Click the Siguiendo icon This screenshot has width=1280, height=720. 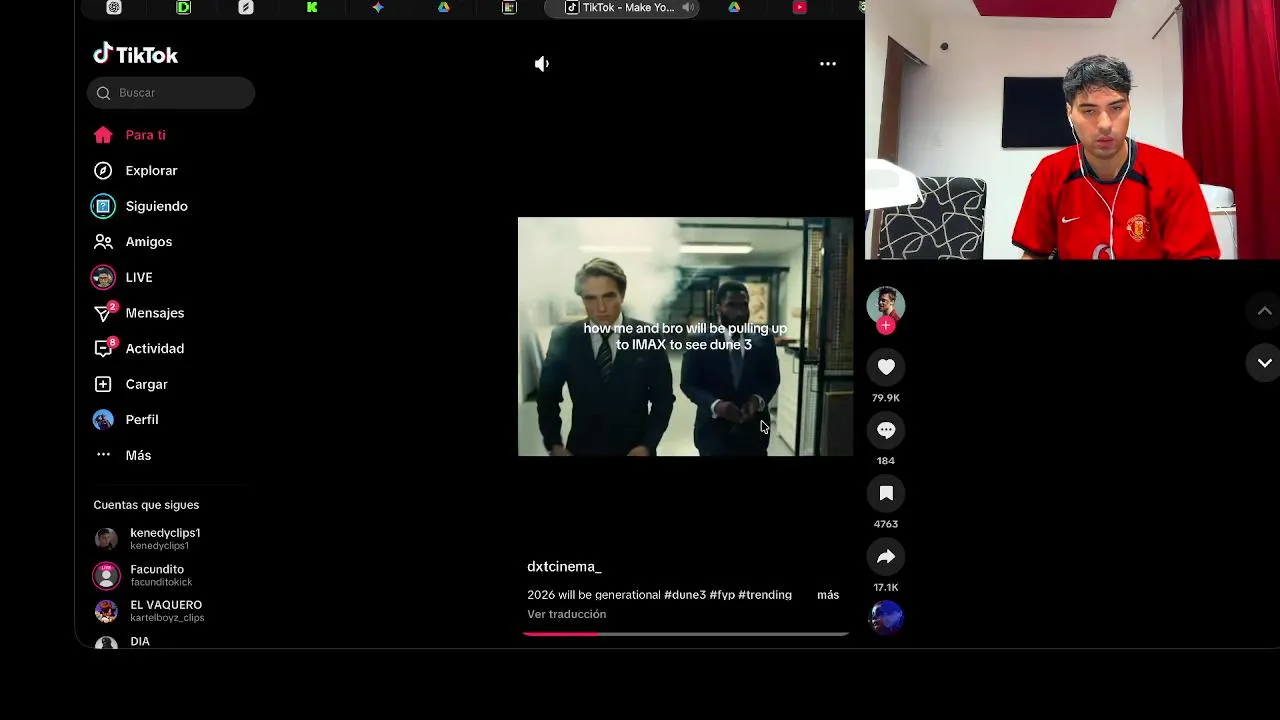click(x=103, y=206)
